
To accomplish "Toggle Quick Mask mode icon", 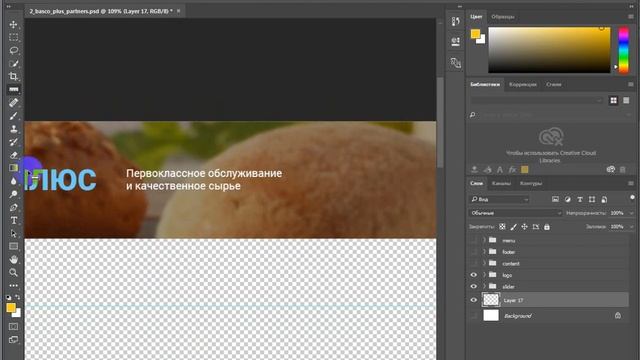I will coord(13,327).
